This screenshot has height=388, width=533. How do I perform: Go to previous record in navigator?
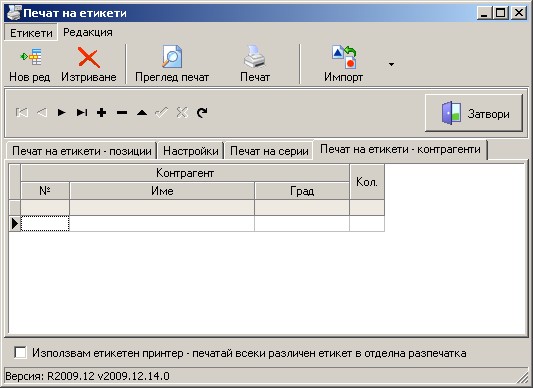click(42, 112)
